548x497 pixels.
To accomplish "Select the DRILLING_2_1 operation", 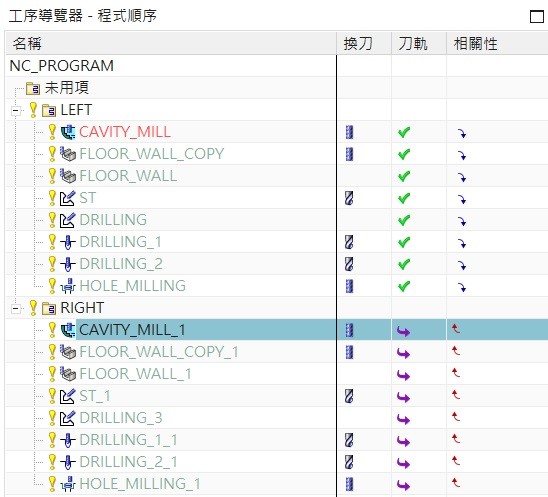I will [128, 462].
